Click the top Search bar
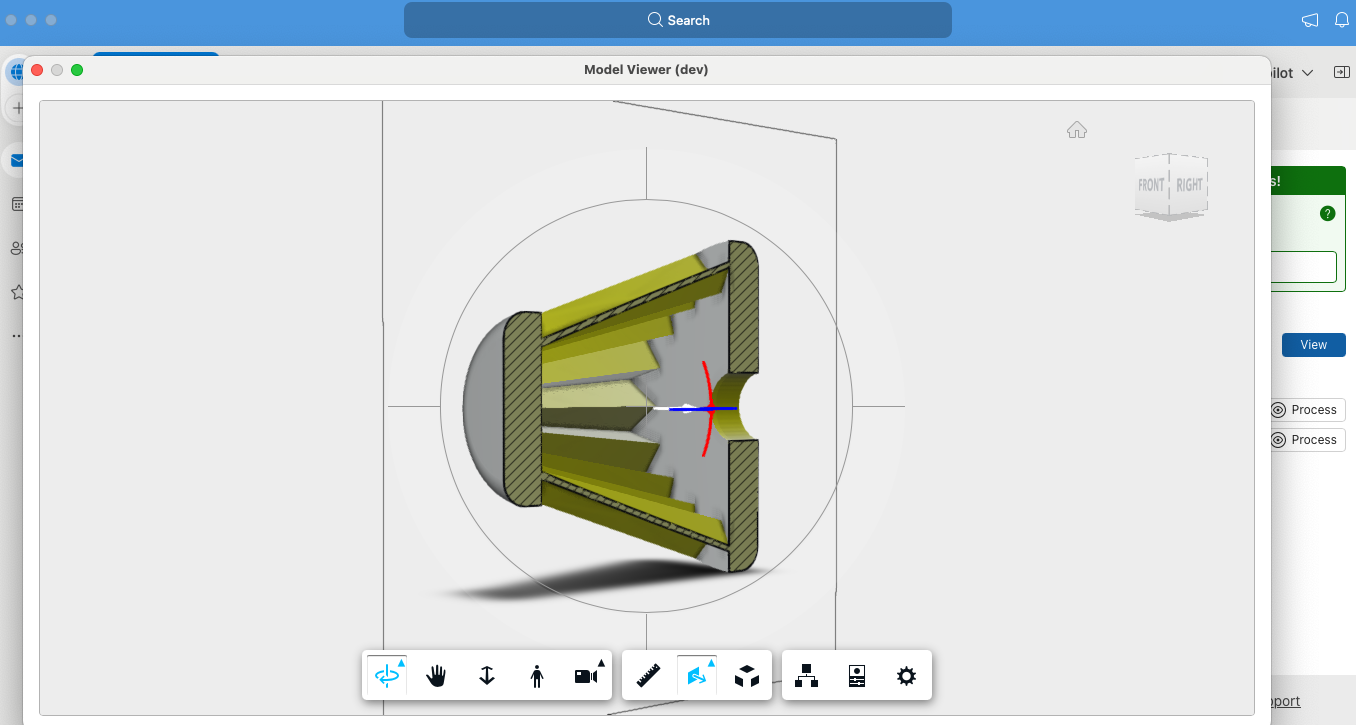The height and width of the screenshot is (725, 1356). 677,20
